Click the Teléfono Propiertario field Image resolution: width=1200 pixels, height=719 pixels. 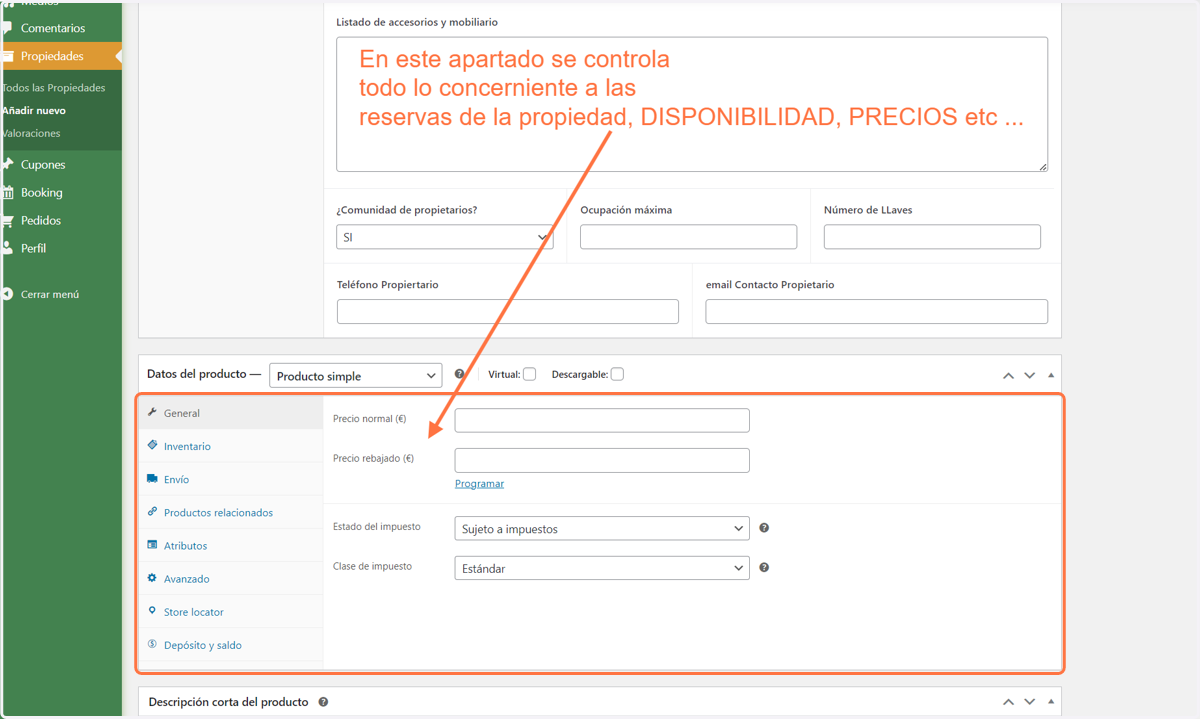click(x=508, y=311)
